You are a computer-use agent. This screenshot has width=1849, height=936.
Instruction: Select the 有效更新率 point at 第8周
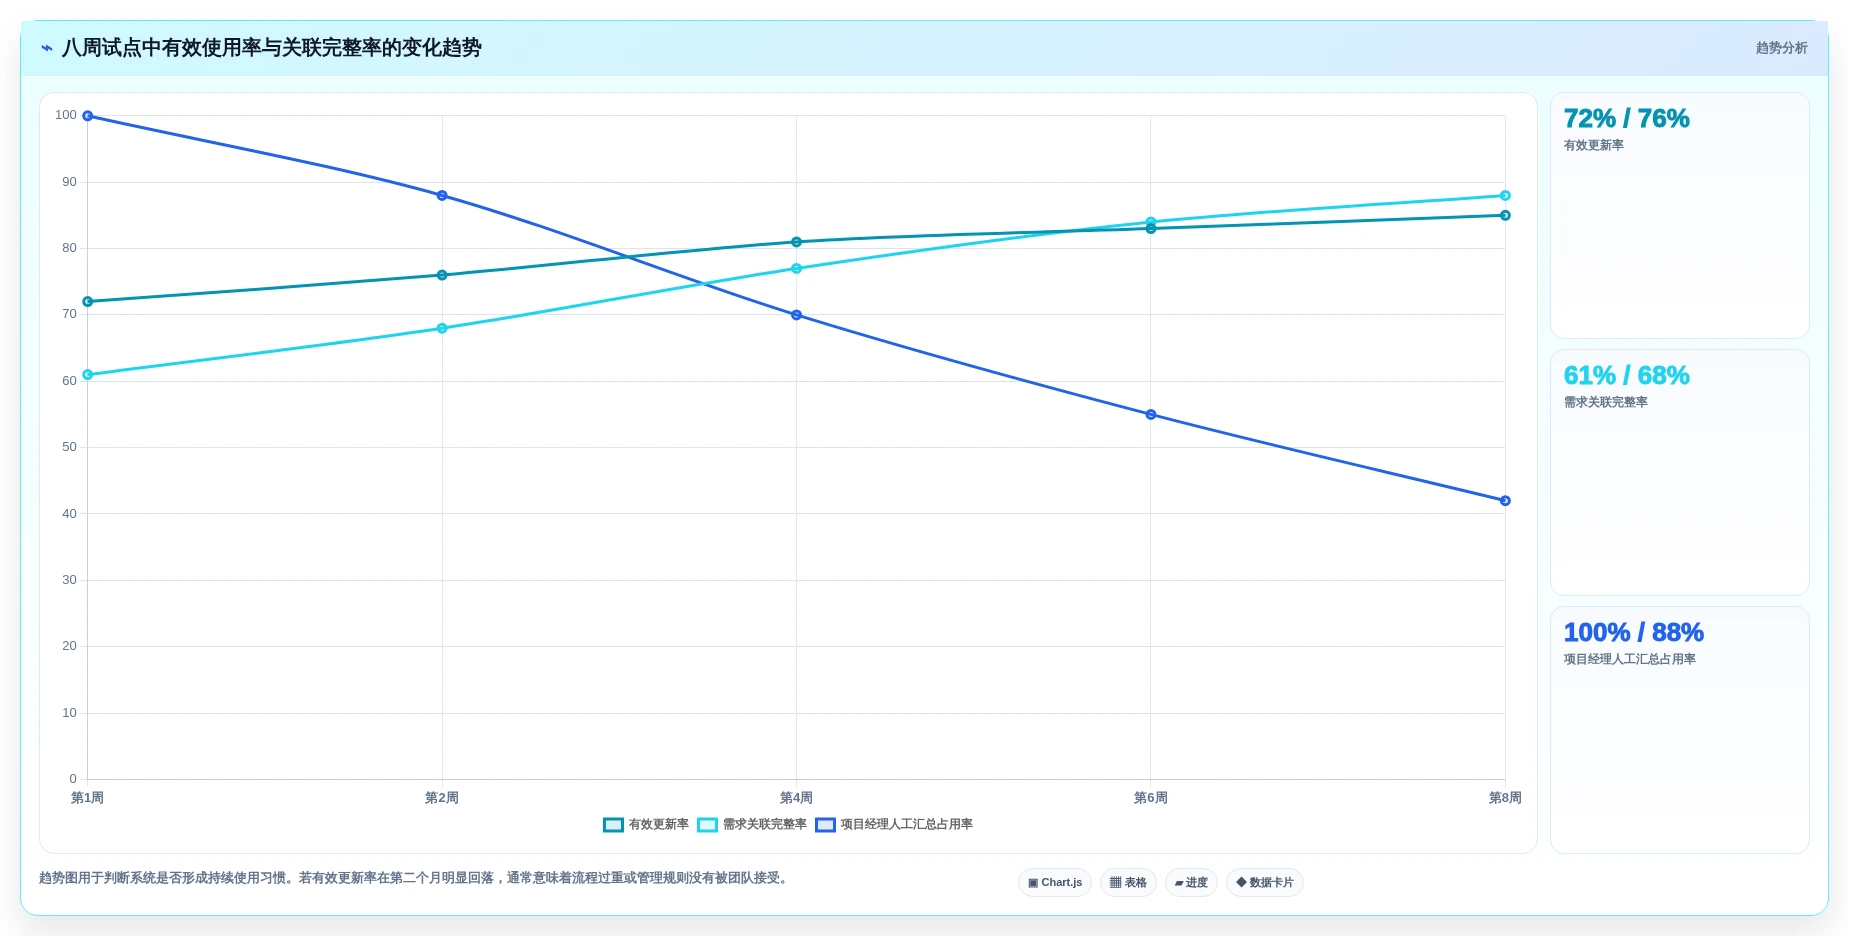pos(1505,216)
